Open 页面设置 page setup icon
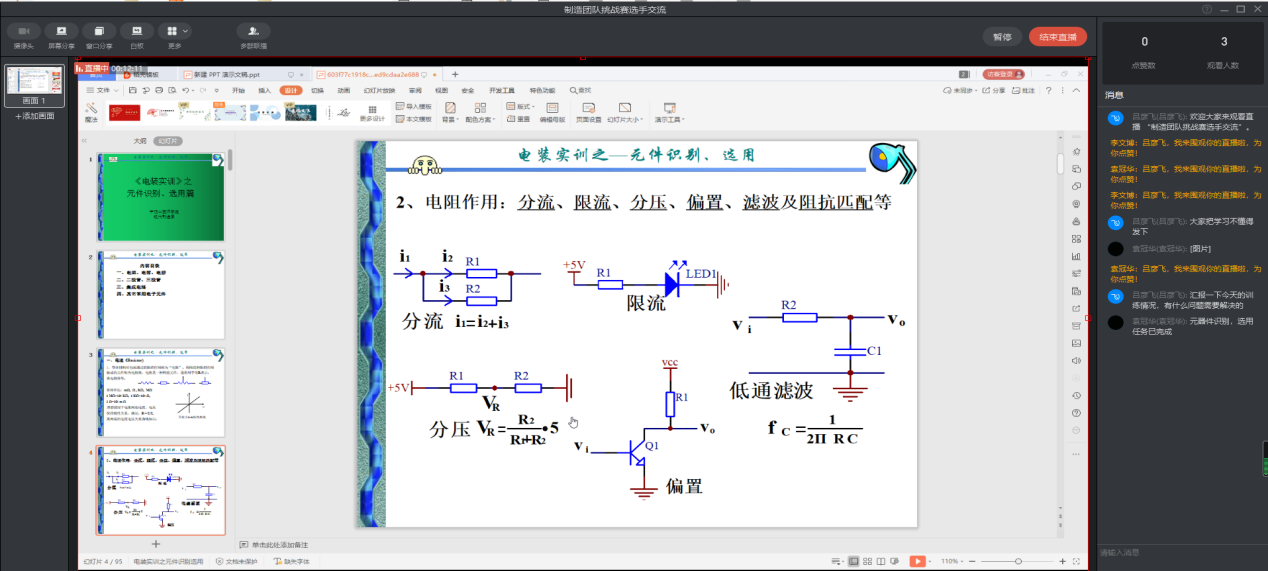The height and width of the screenshot is (571, 1268). tap(588, 110)
